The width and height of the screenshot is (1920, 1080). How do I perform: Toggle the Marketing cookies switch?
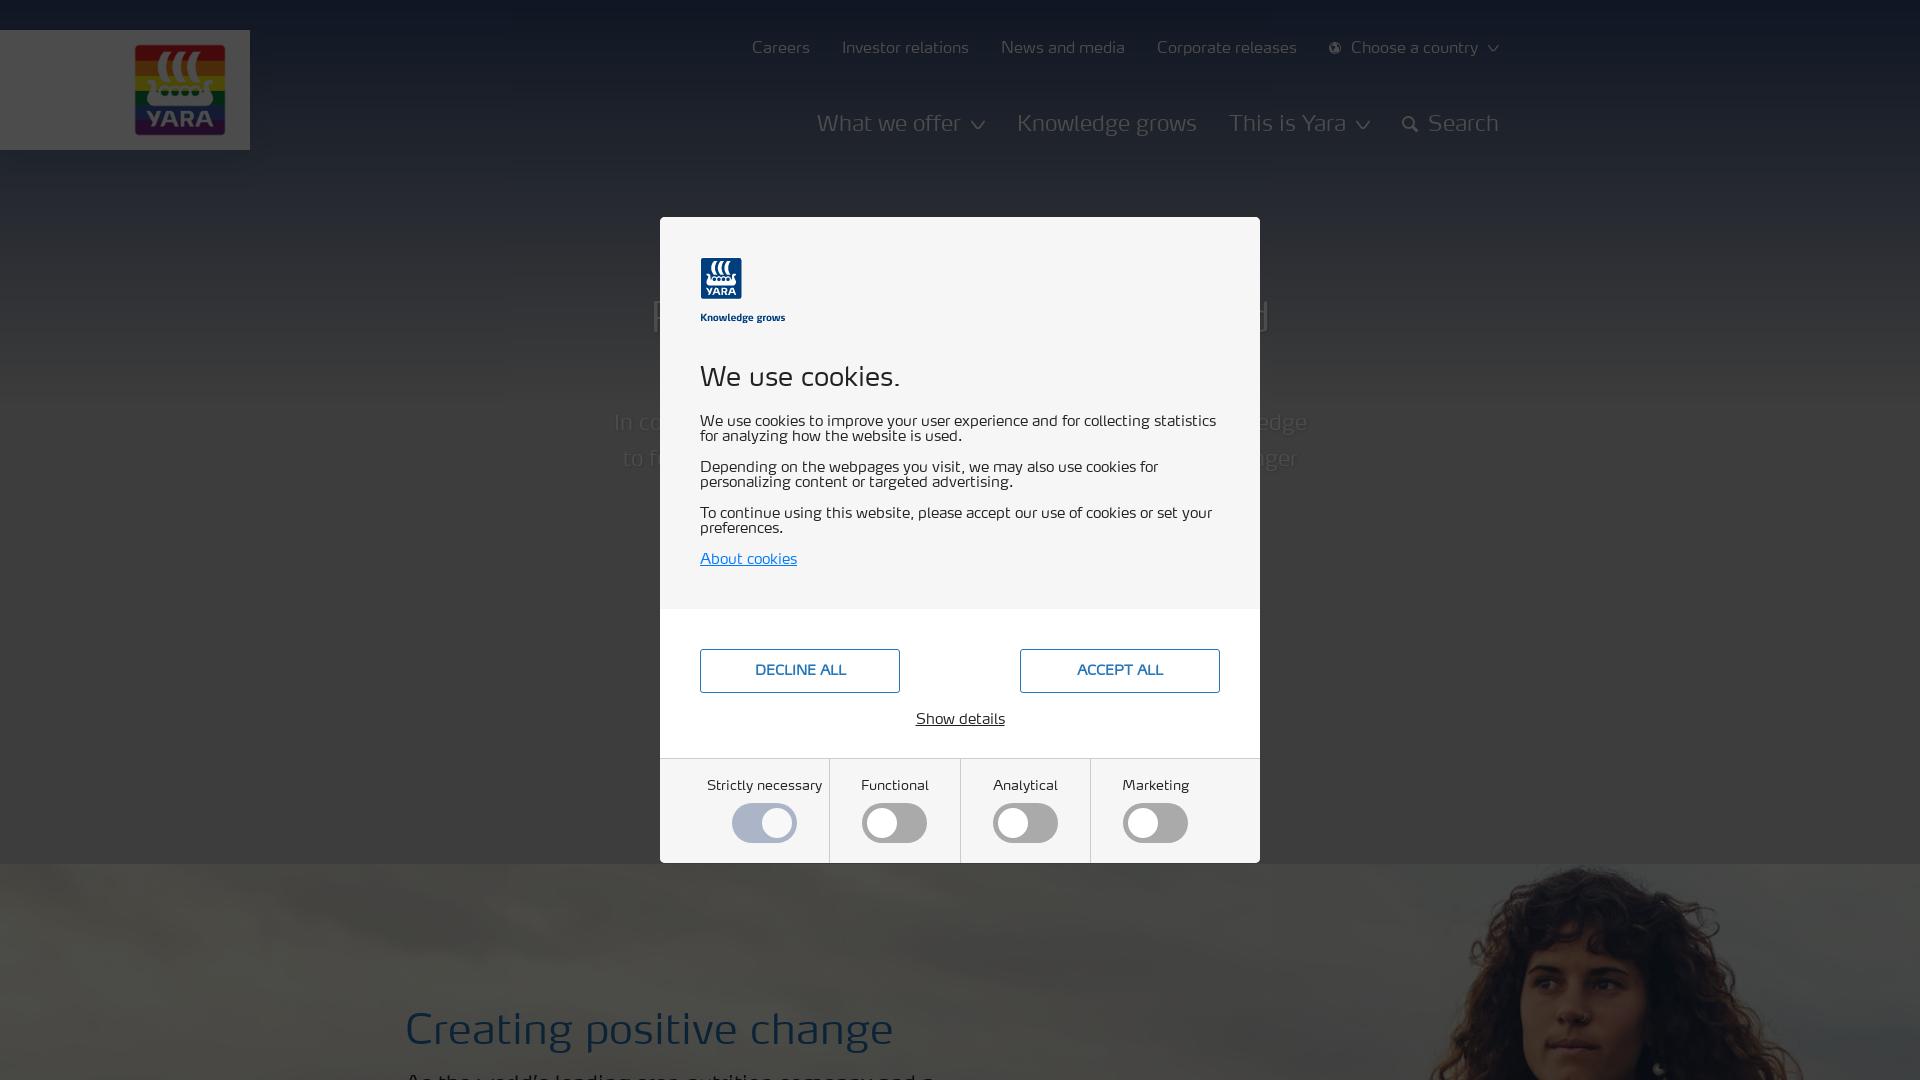click(1155, 823)
